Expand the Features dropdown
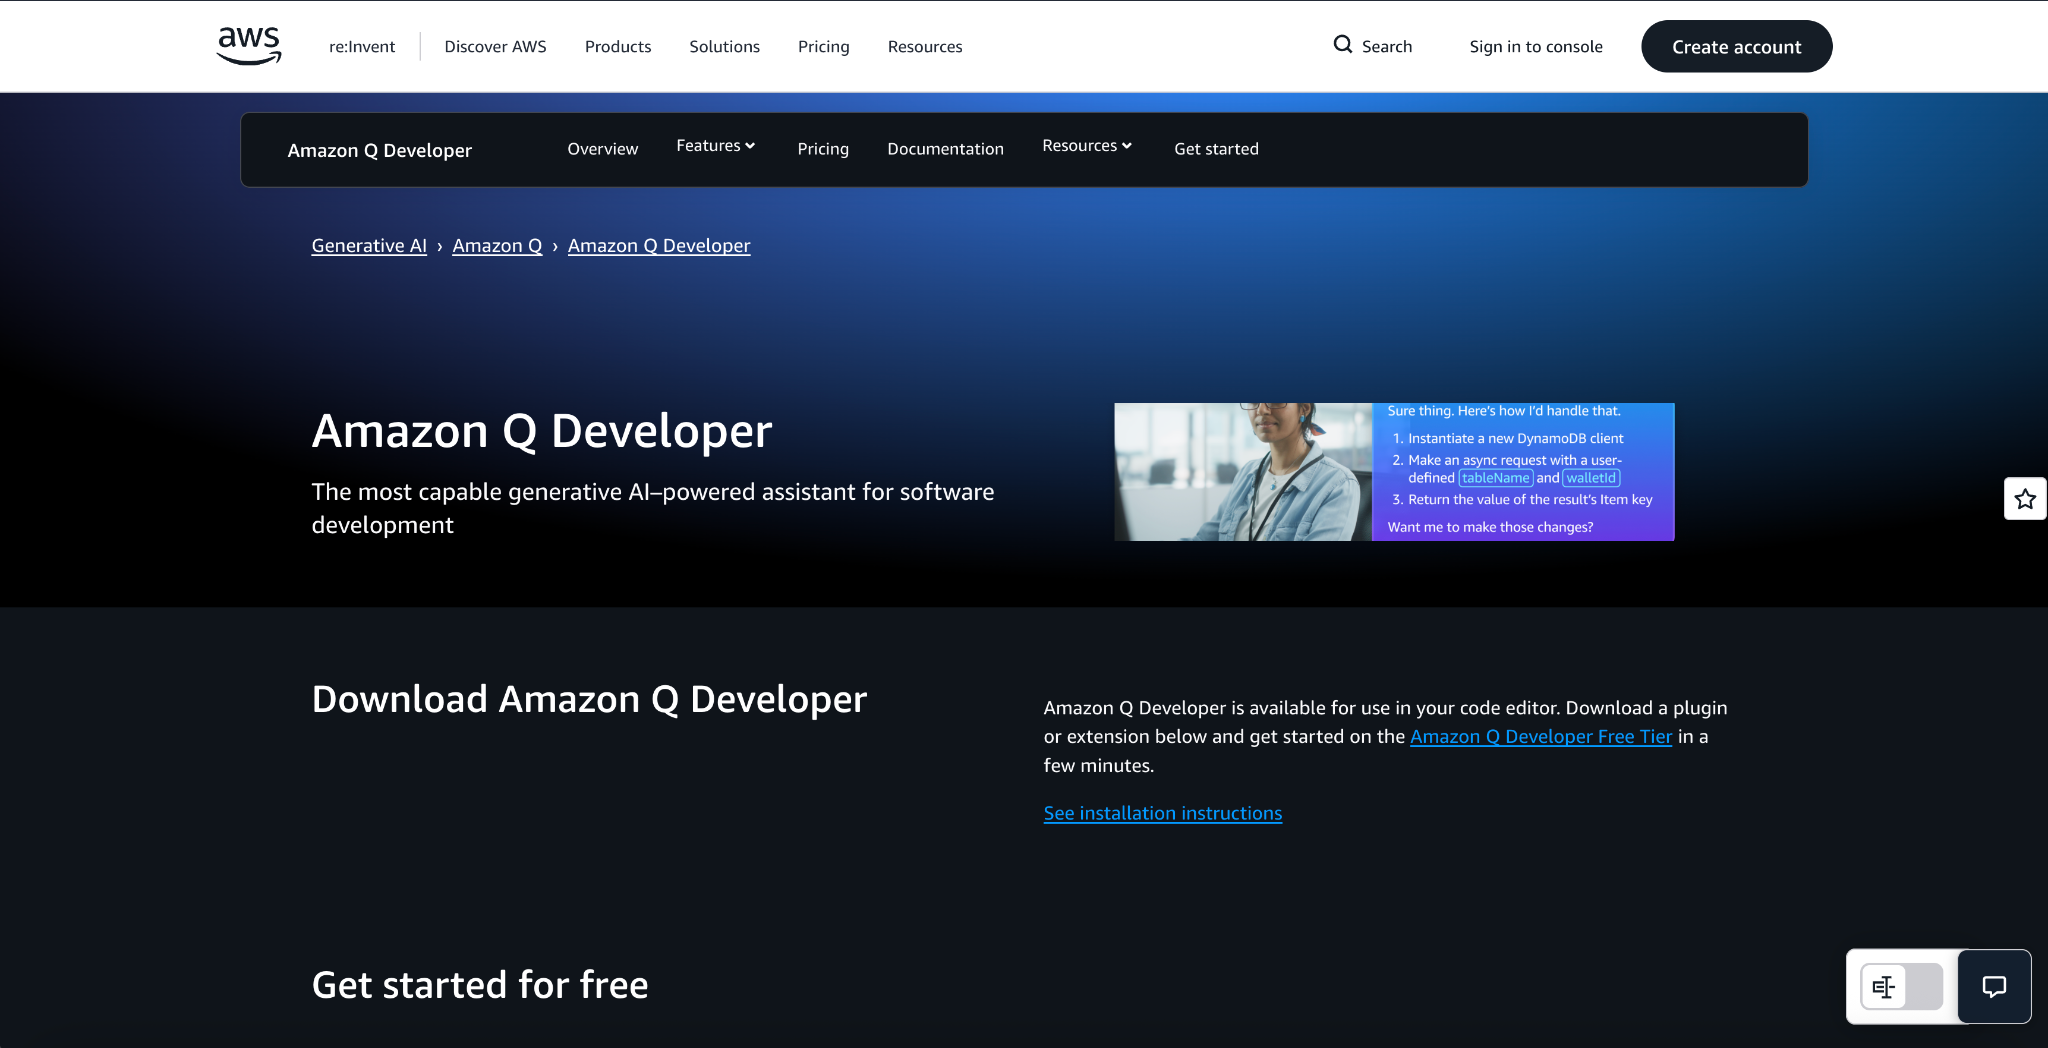 [x=716, y=146]
